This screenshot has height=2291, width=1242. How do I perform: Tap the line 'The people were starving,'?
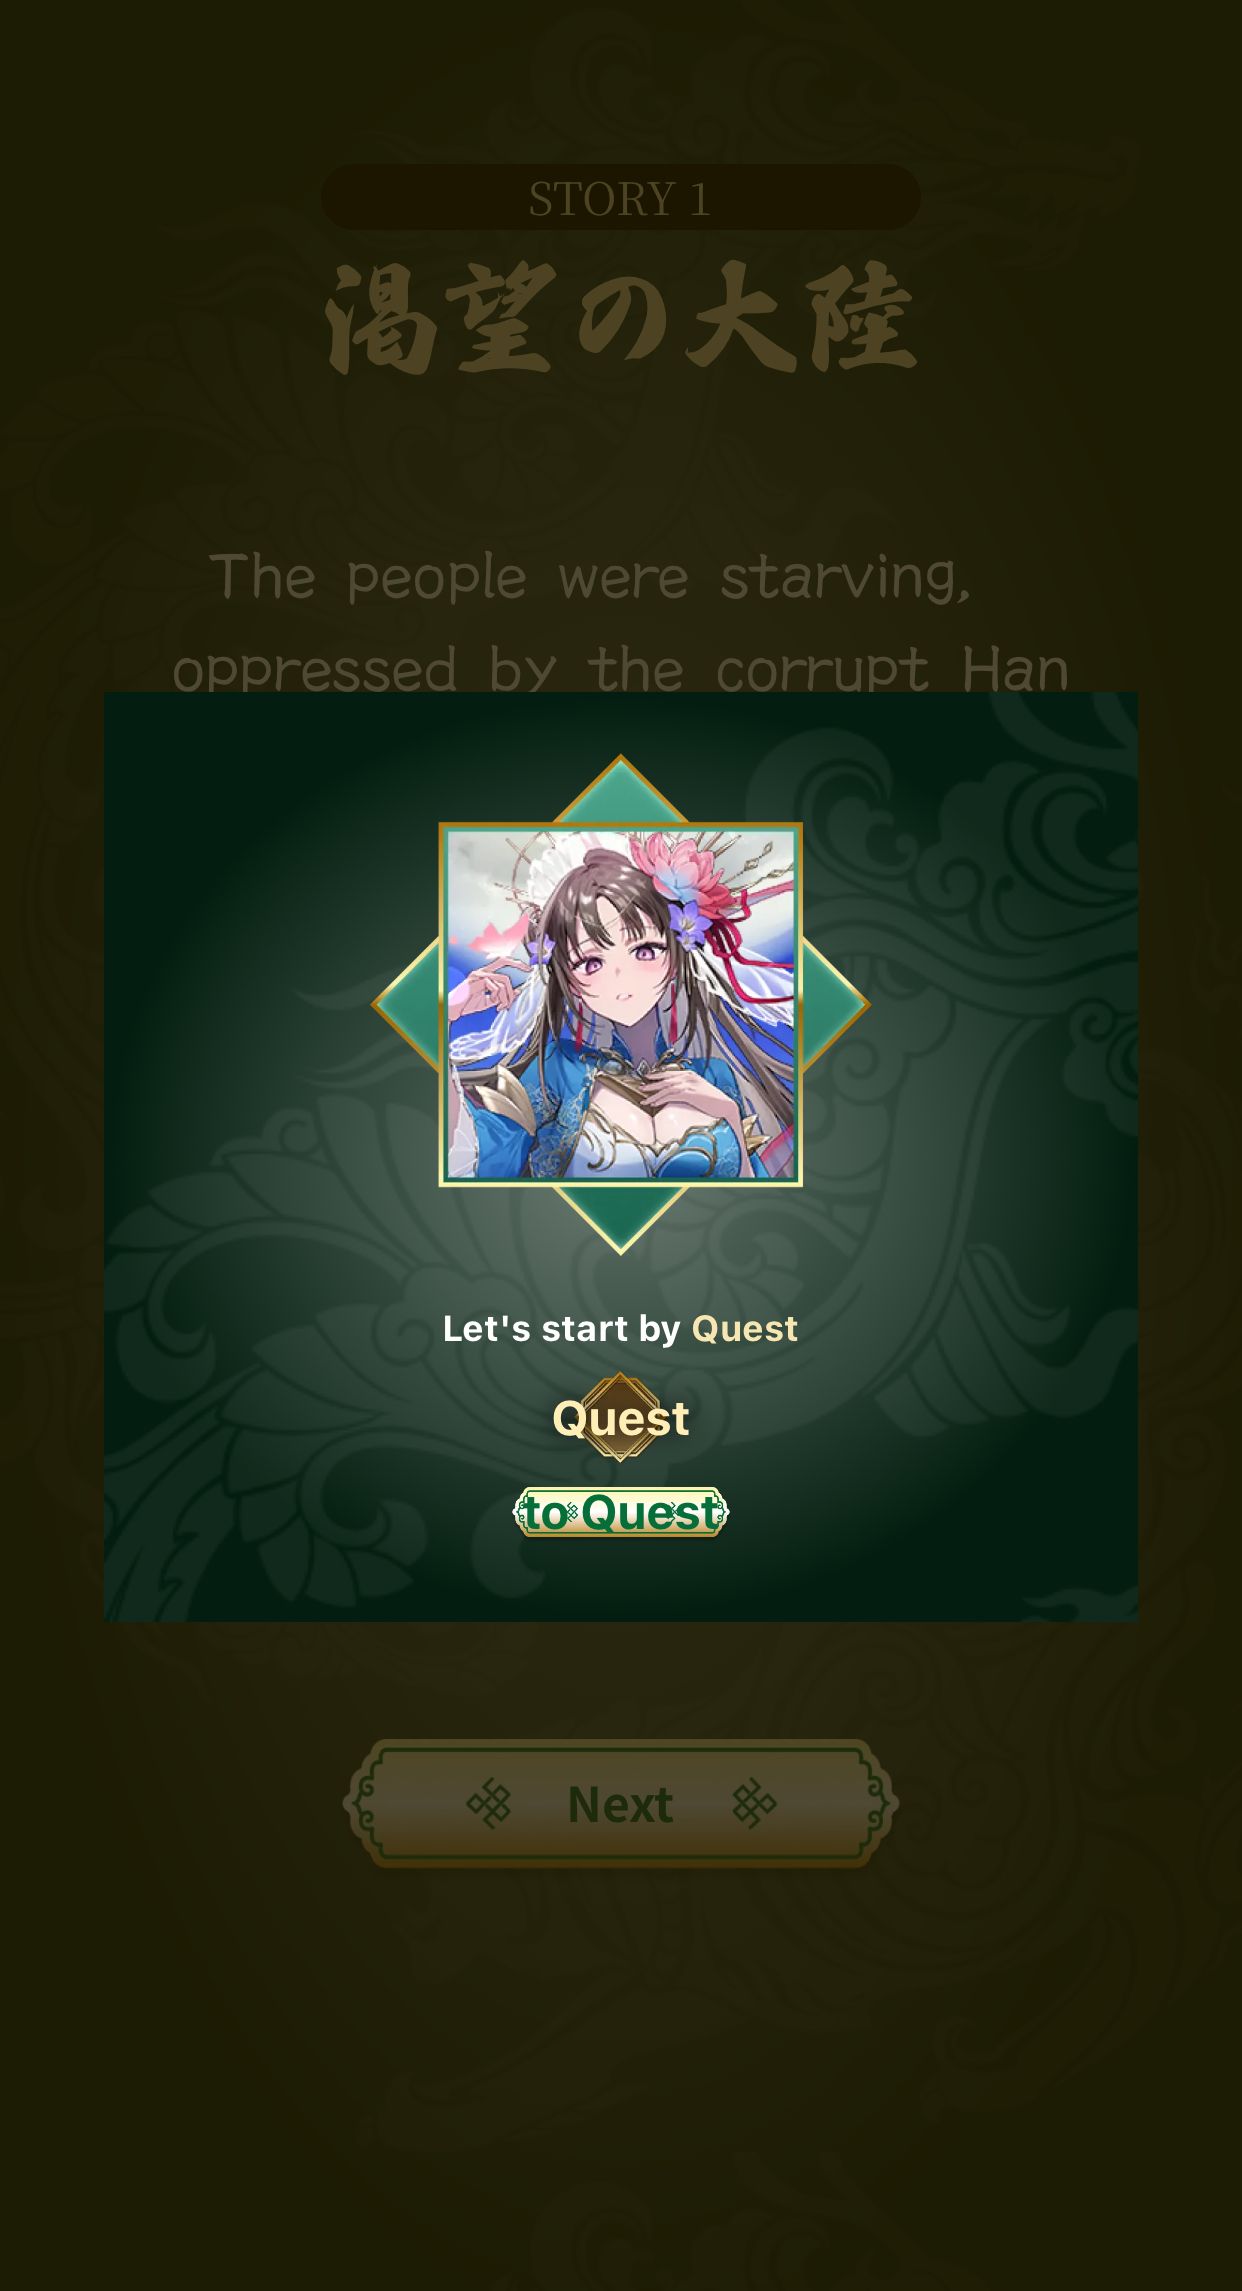590,578
